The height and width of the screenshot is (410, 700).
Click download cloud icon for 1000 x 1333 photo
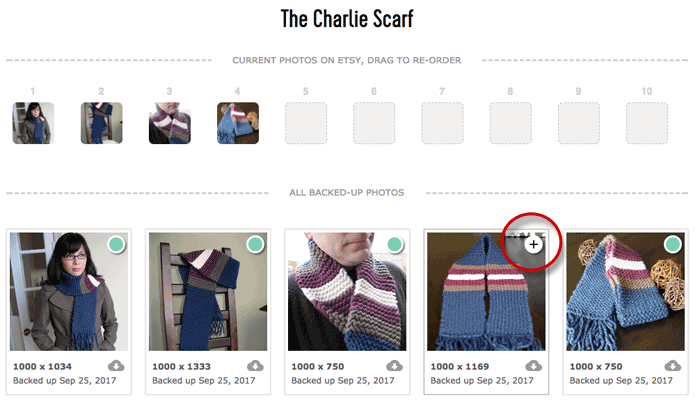pos(255,366)
